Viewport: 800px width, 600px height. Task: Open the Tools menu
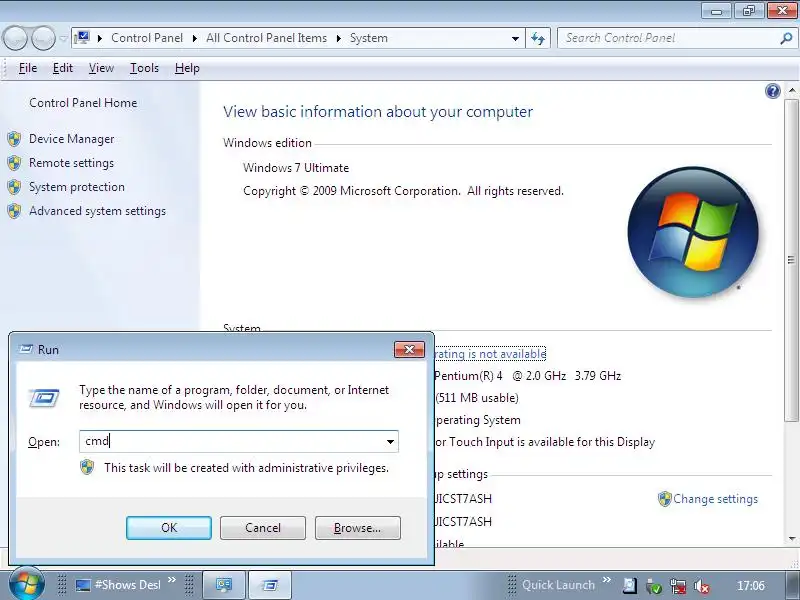point(144,68)
